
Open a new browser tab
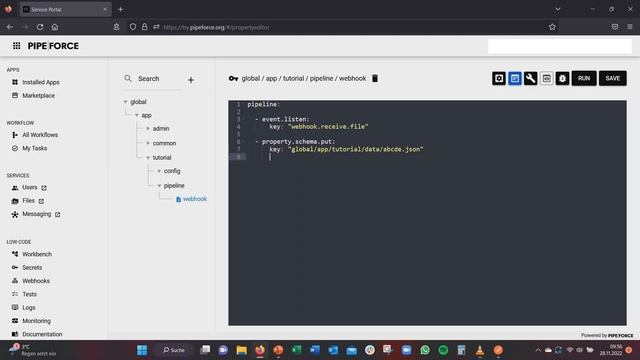click(x=120, y=9)
